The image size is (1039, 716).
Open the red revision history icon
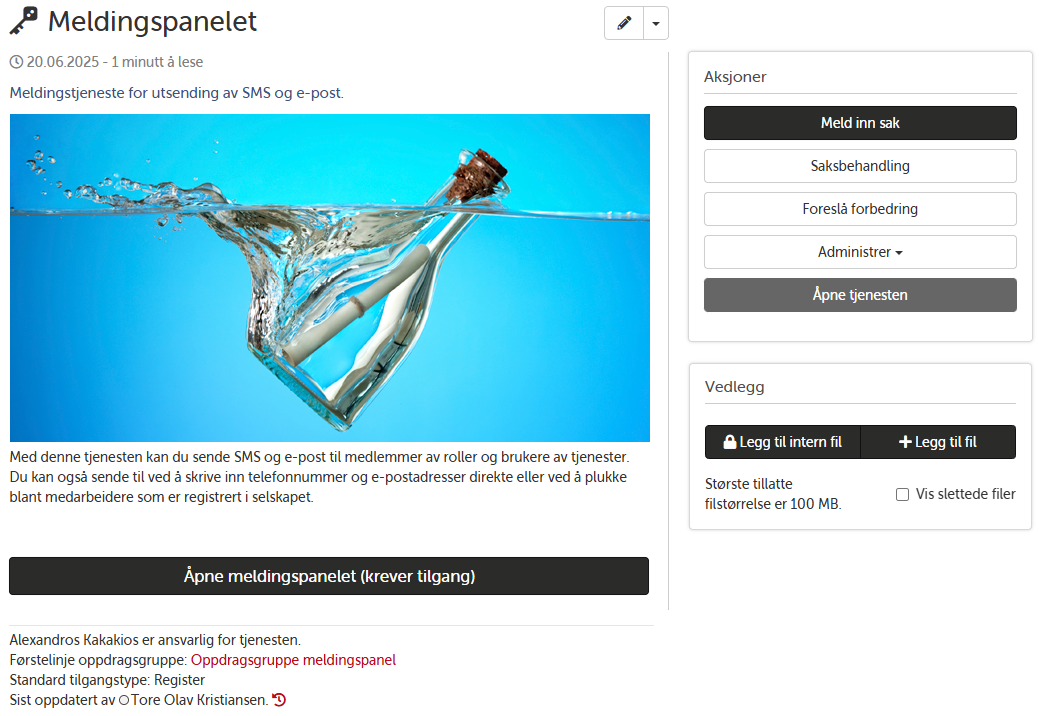tap(279, 699)
